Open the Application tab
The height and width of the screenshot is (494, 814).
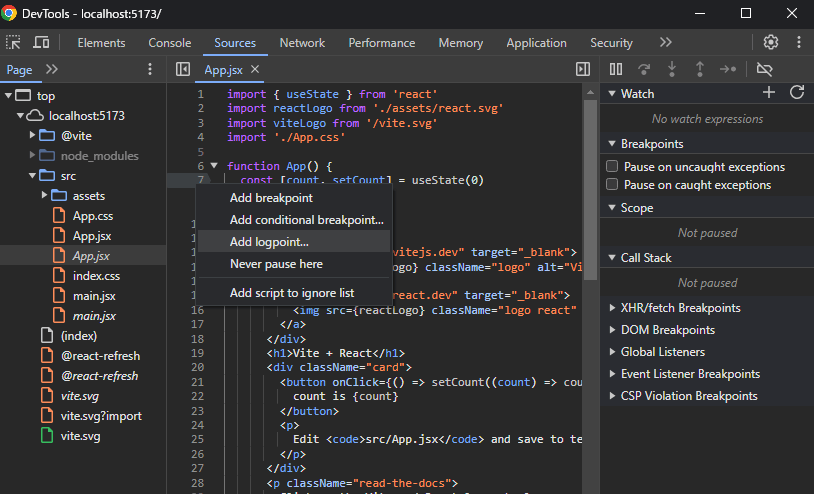pos(536,43)
